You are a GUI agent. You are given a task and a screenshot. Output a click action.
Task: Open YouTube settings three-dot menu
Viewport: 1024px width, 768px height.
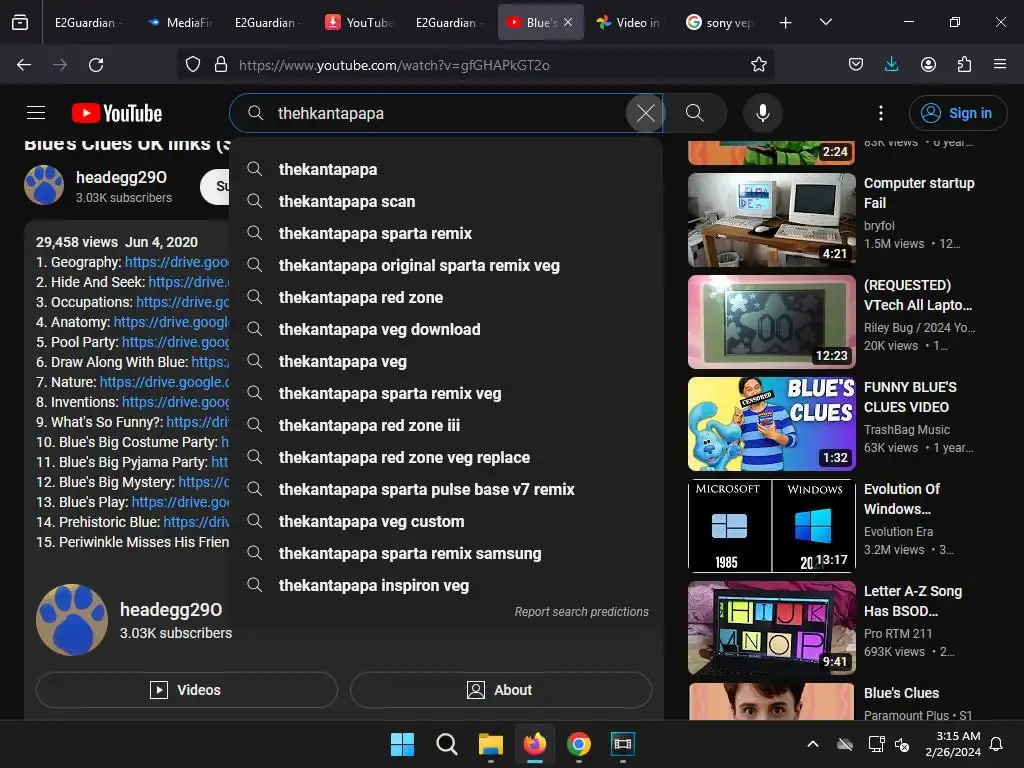(880, 113)
